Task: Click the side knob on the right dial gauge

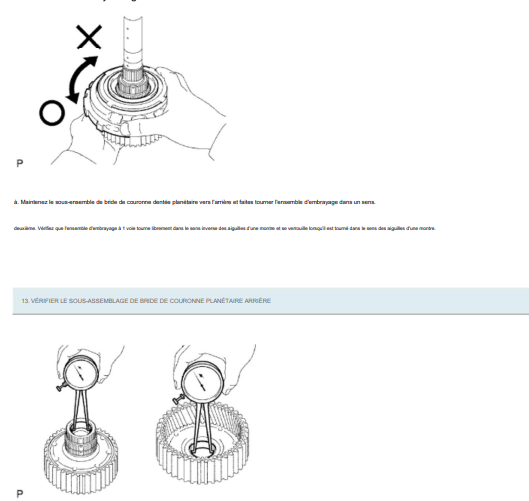Action: click(x=178, y=400)
